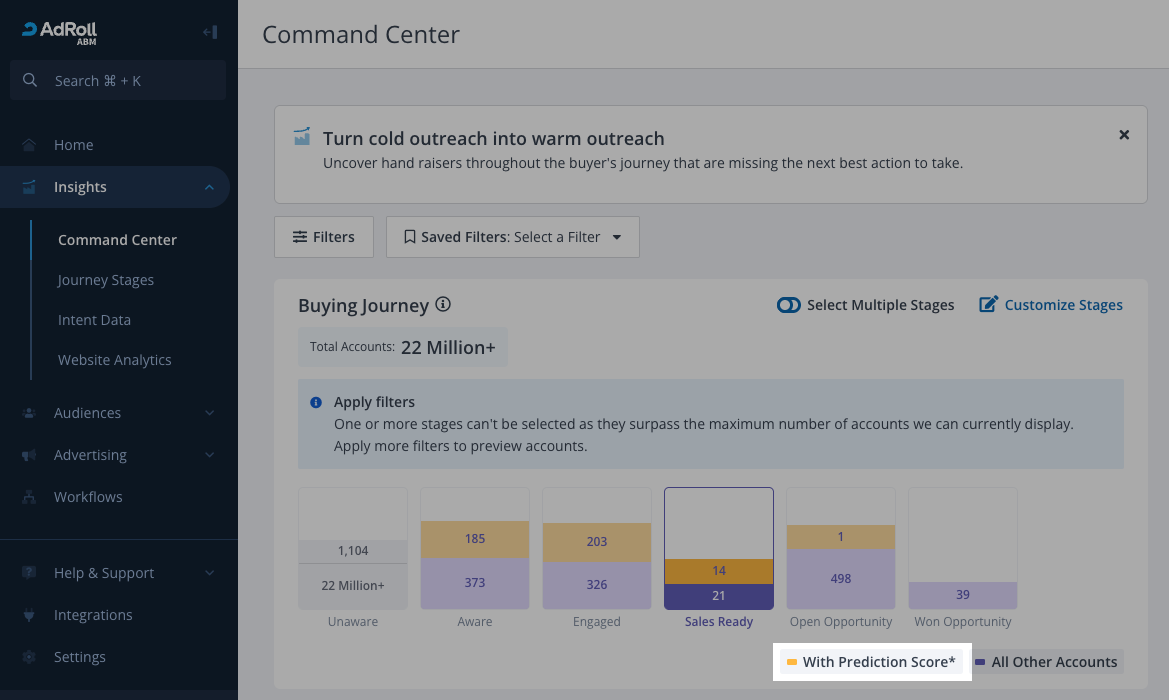Open the Saved Filters dropdown
The image size is (1169, 700).
click(x=512, y=237)
